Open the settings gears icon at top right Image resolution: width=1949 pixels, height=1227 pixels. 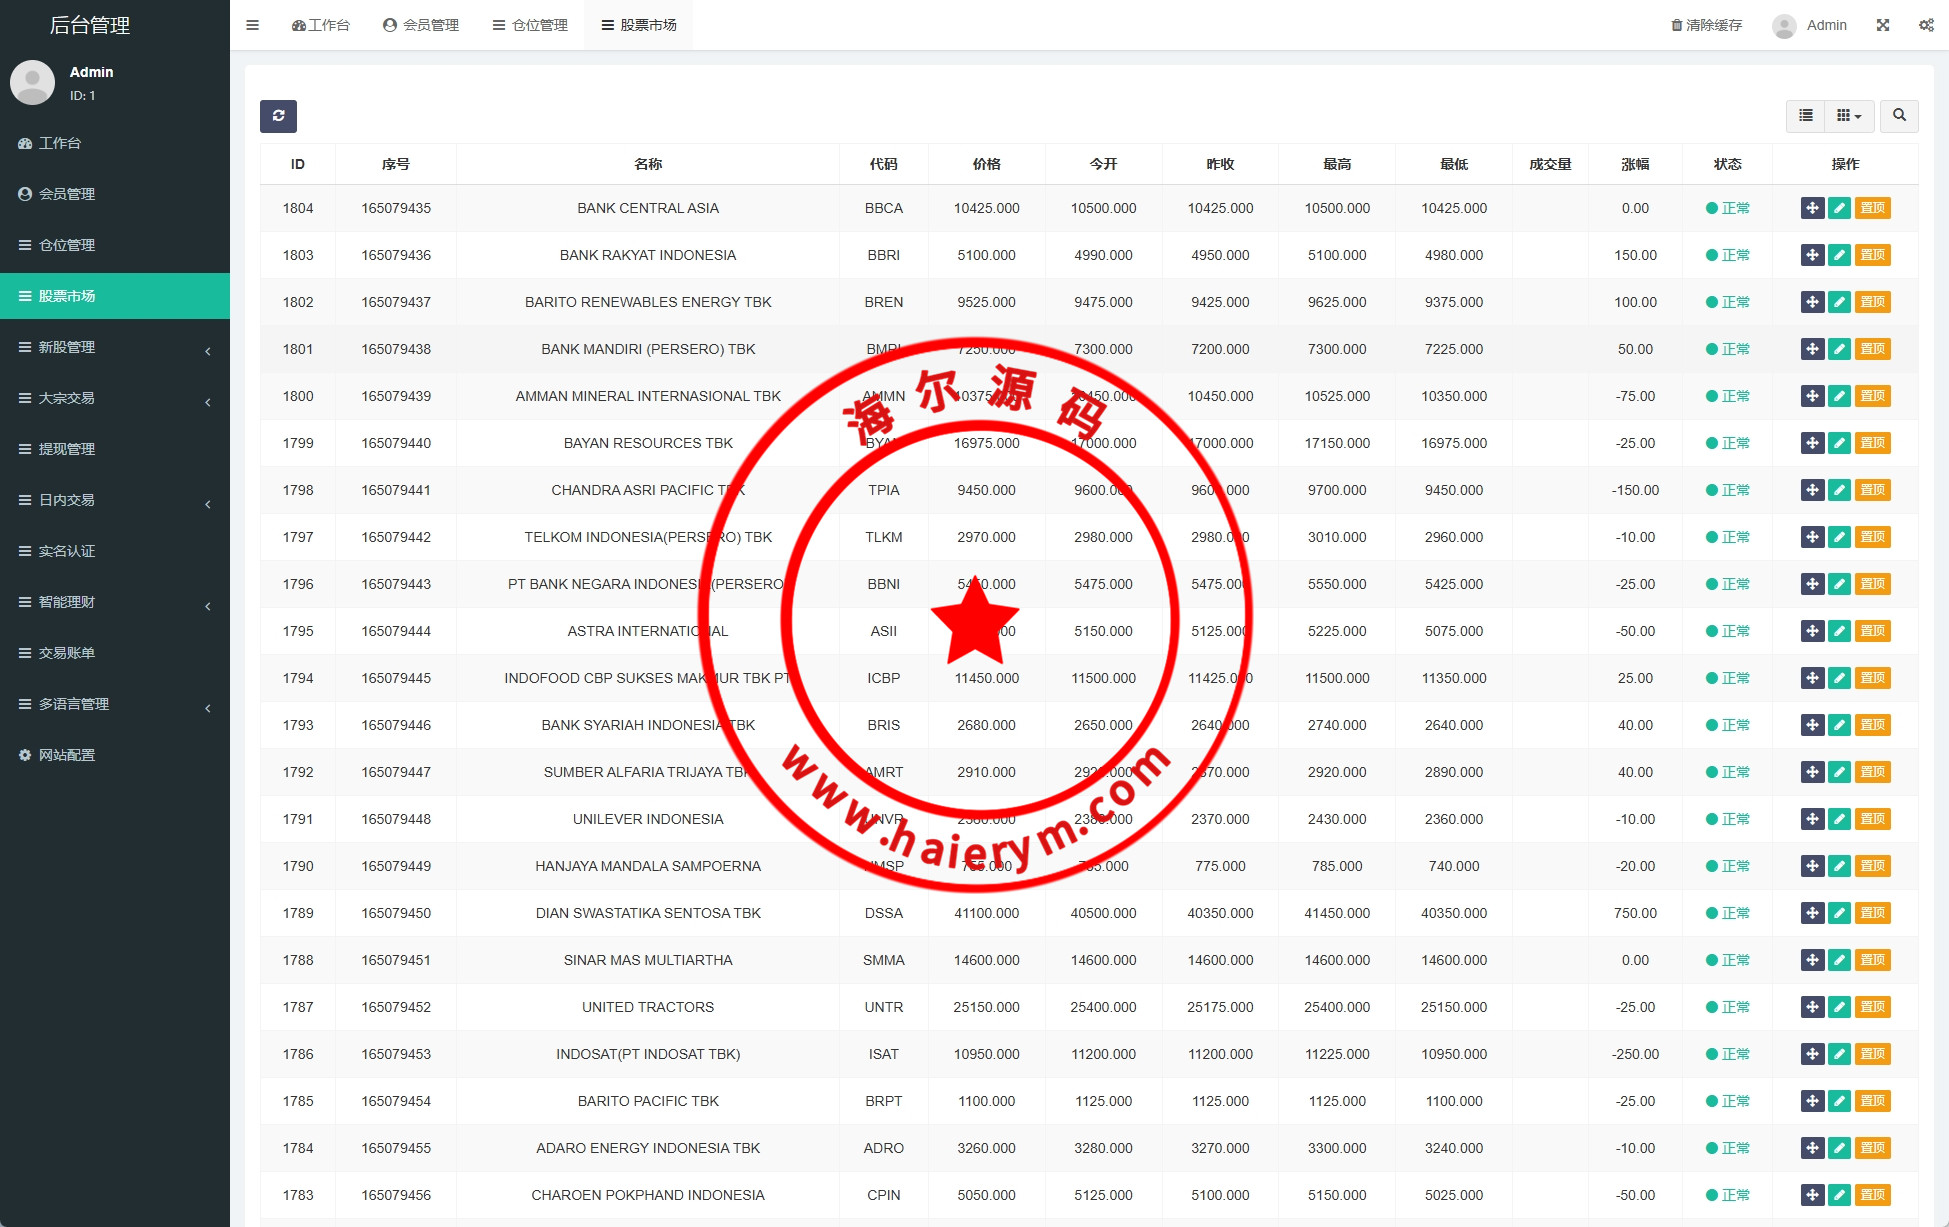1926,25
